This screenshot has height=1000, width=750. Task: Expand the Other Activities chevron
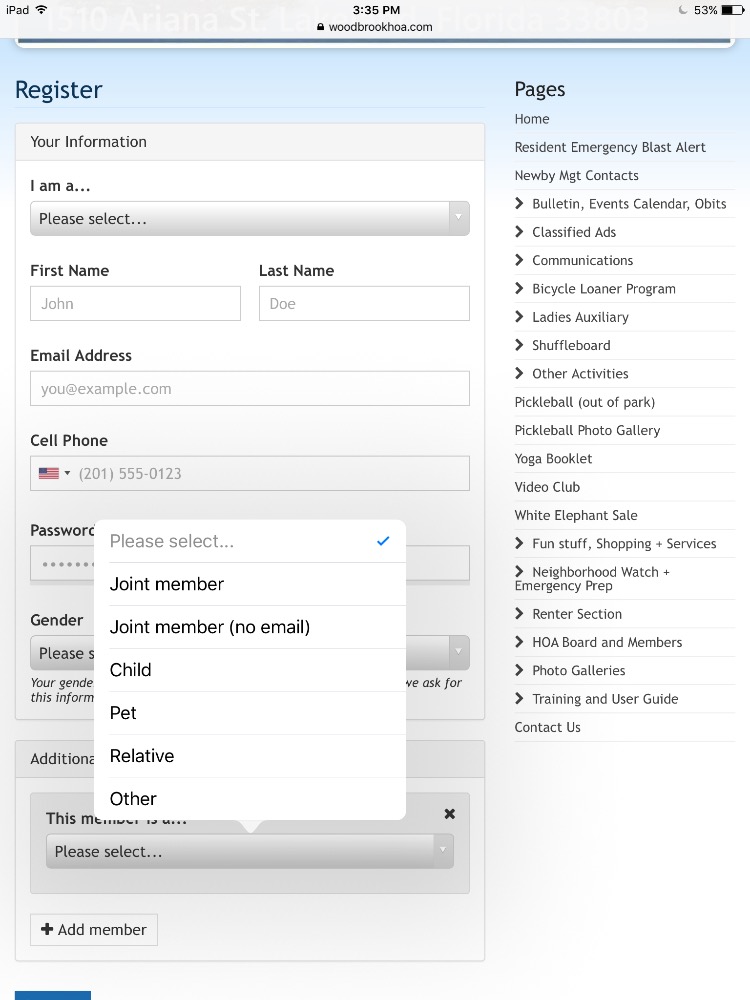519,373
